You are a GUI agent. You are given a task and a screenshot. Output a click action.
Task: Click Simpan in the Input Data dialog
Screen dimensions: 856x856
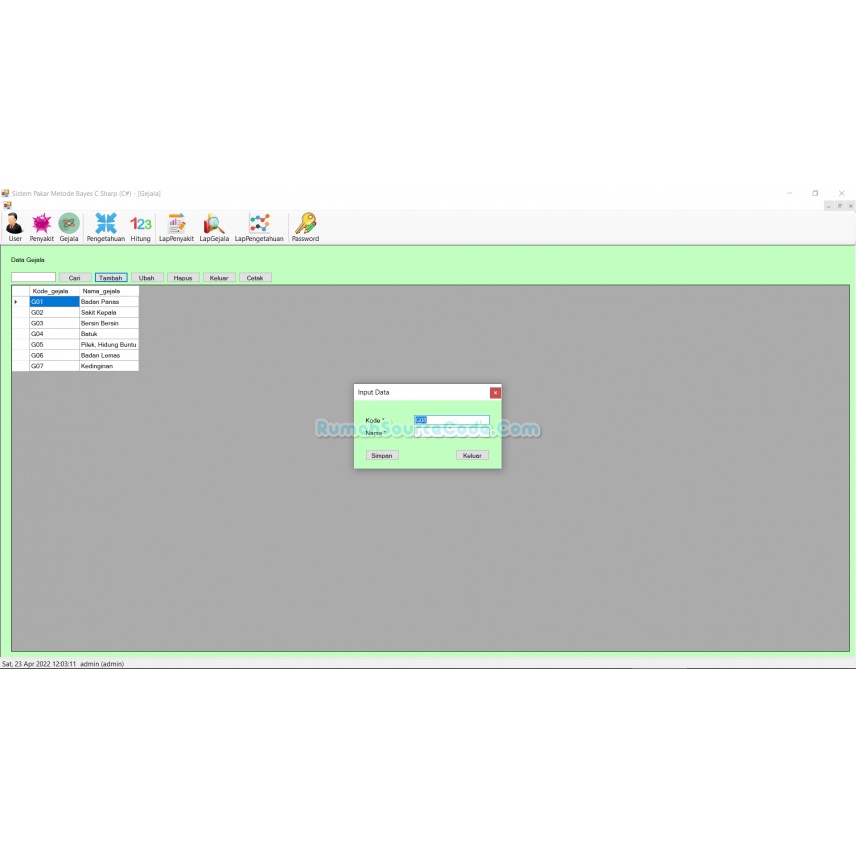click(382, 455)
